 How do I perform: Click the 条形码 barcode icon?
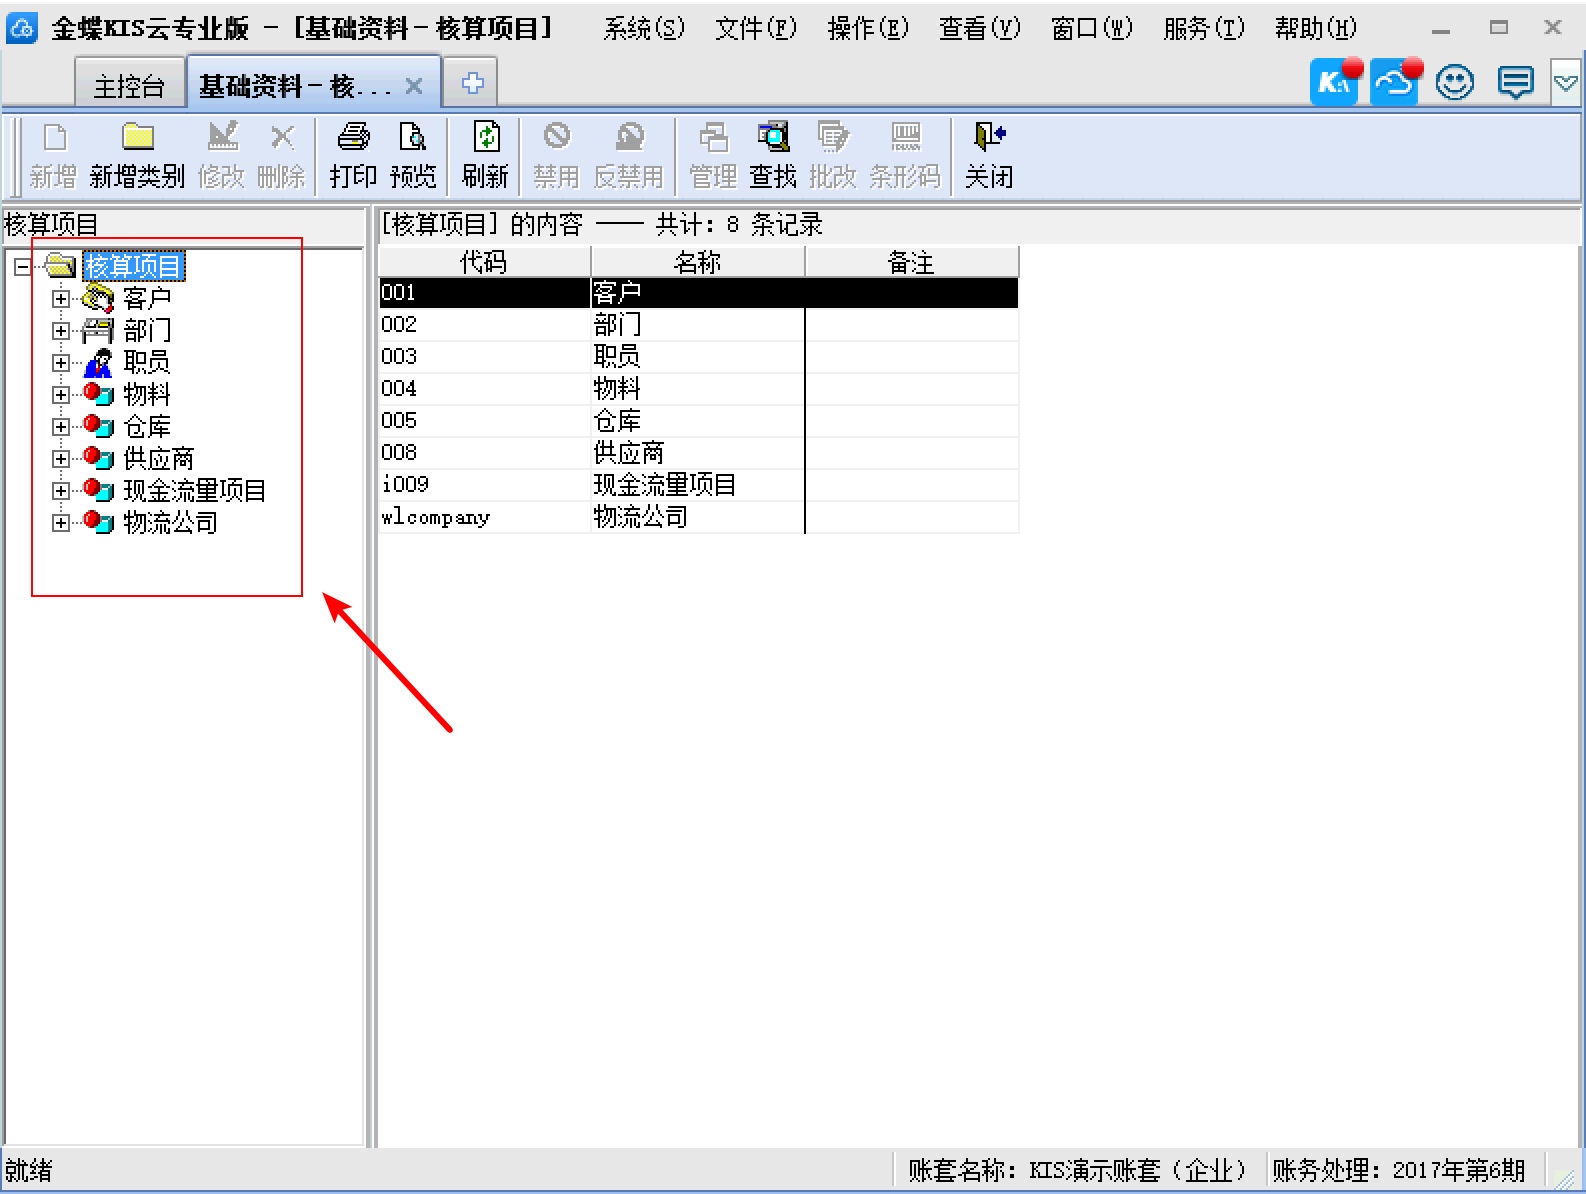[905, 137]
